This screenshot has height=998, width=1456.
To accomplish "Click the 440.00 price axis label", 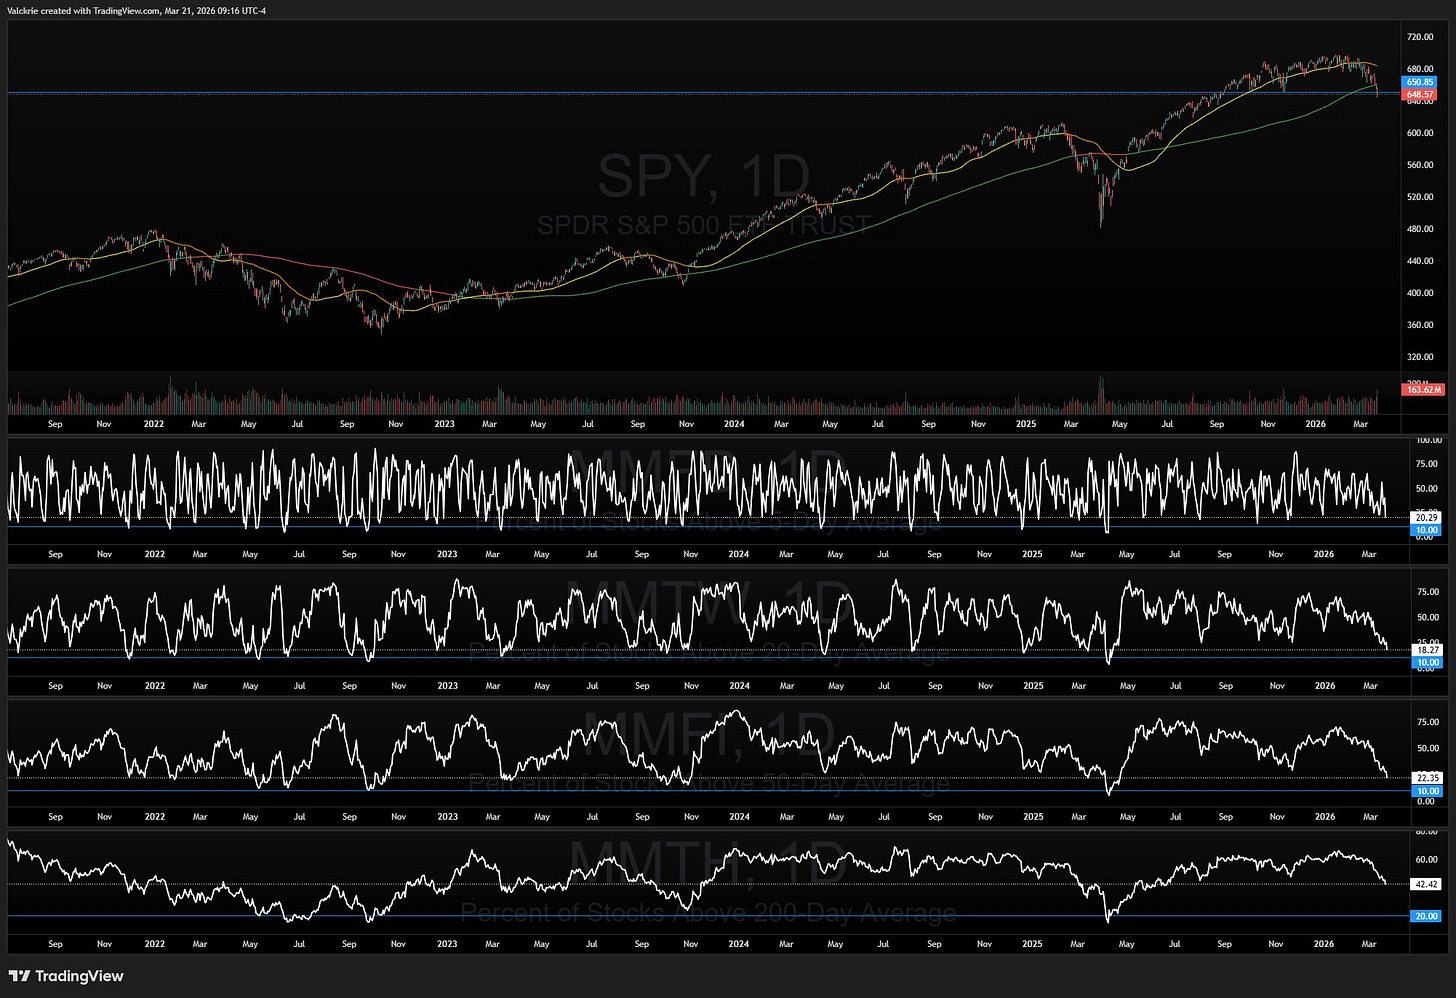I will pyautogui.click(x=1420, y=261).
